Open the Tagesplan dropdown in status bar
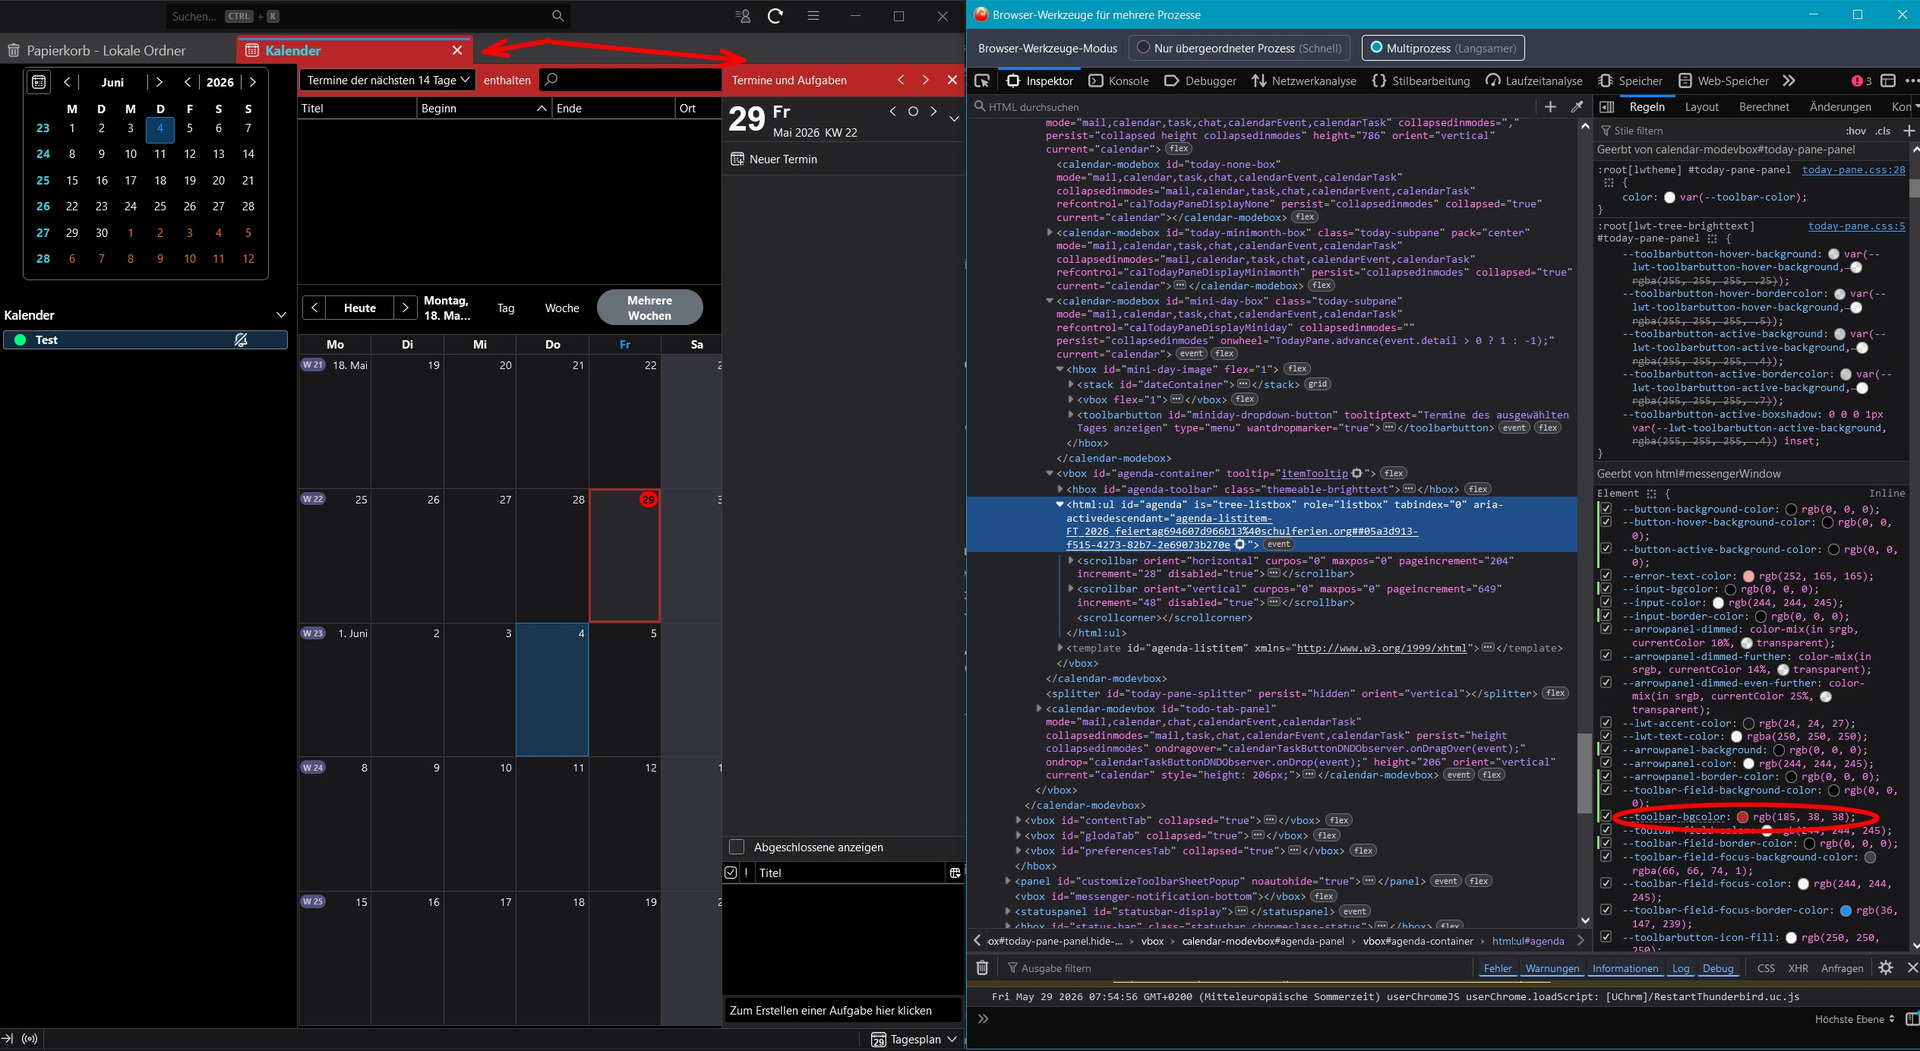This screenshot has height=1051, width=1920. 914,1039
